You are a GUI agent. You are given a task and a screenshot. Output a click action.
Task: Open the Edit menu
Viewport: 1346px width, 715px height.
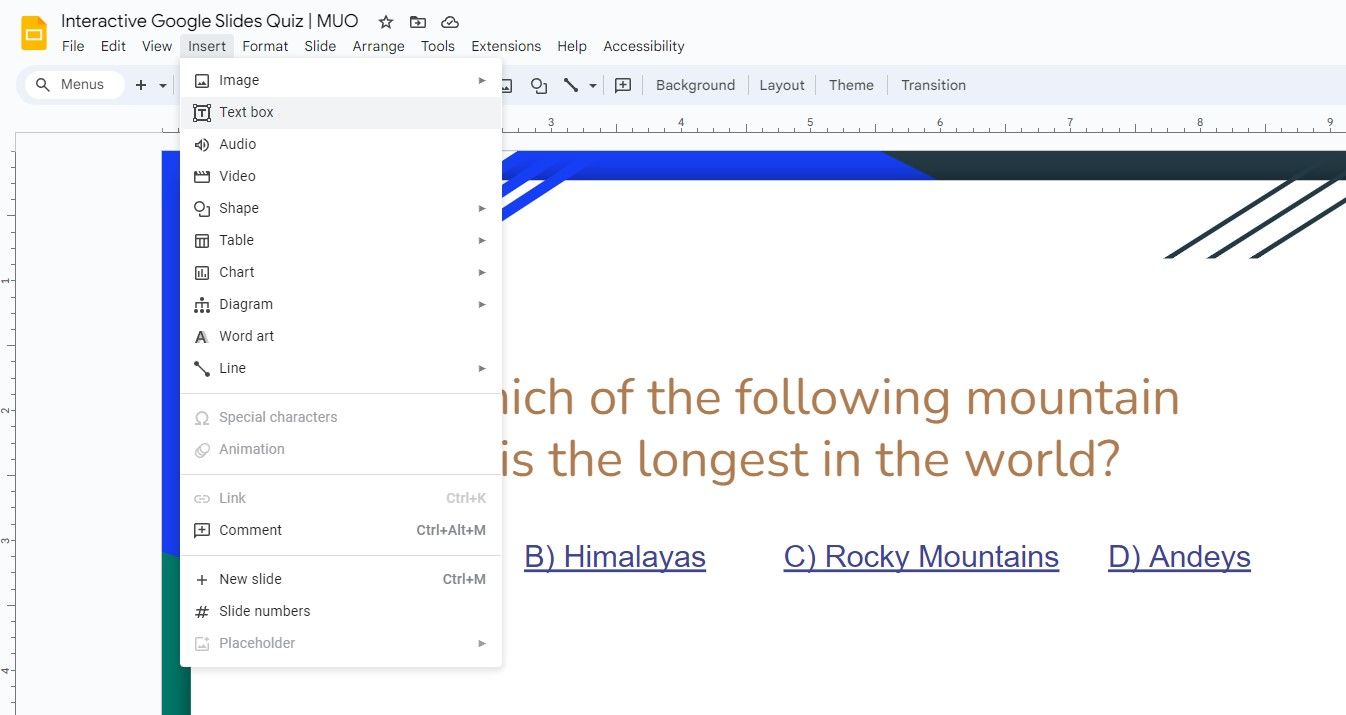point(113,46)
